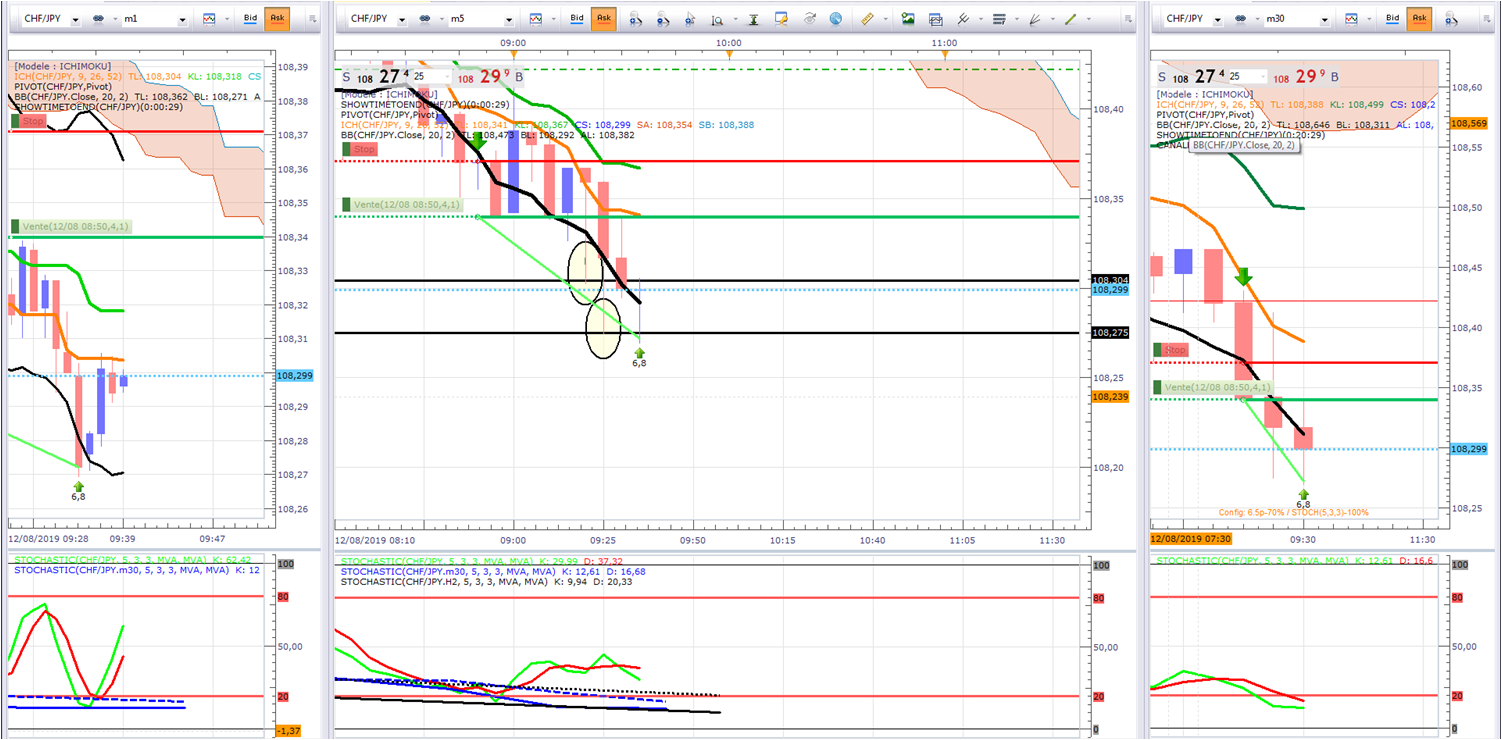
Task: Click the 108,304 price label on m5 axis
Action: pyautogui.click(x=1109, y=280)
